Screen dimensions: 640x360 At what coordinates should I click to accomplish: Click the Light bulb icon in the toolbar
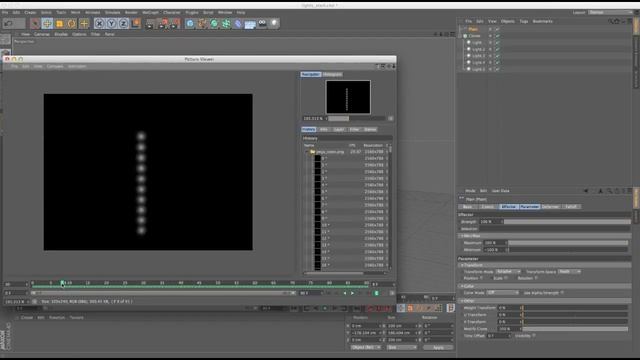274,24
